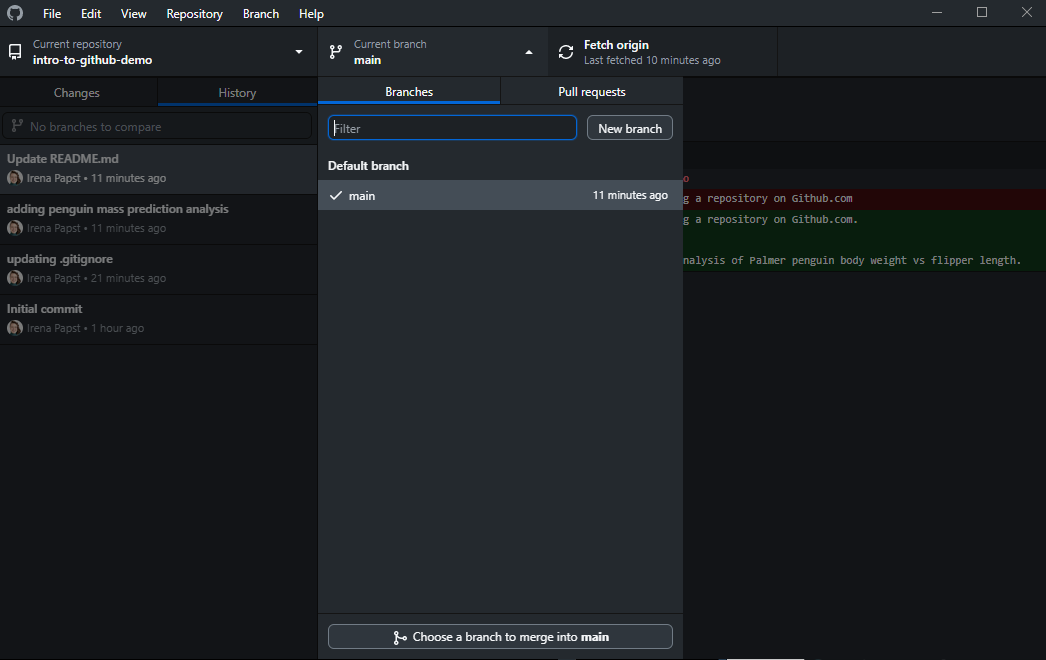Viewport: 1046px width, 660px height.
Task: Click the GitHub logo in title bar
Action: pyautogui.click(x=15, y=13)
